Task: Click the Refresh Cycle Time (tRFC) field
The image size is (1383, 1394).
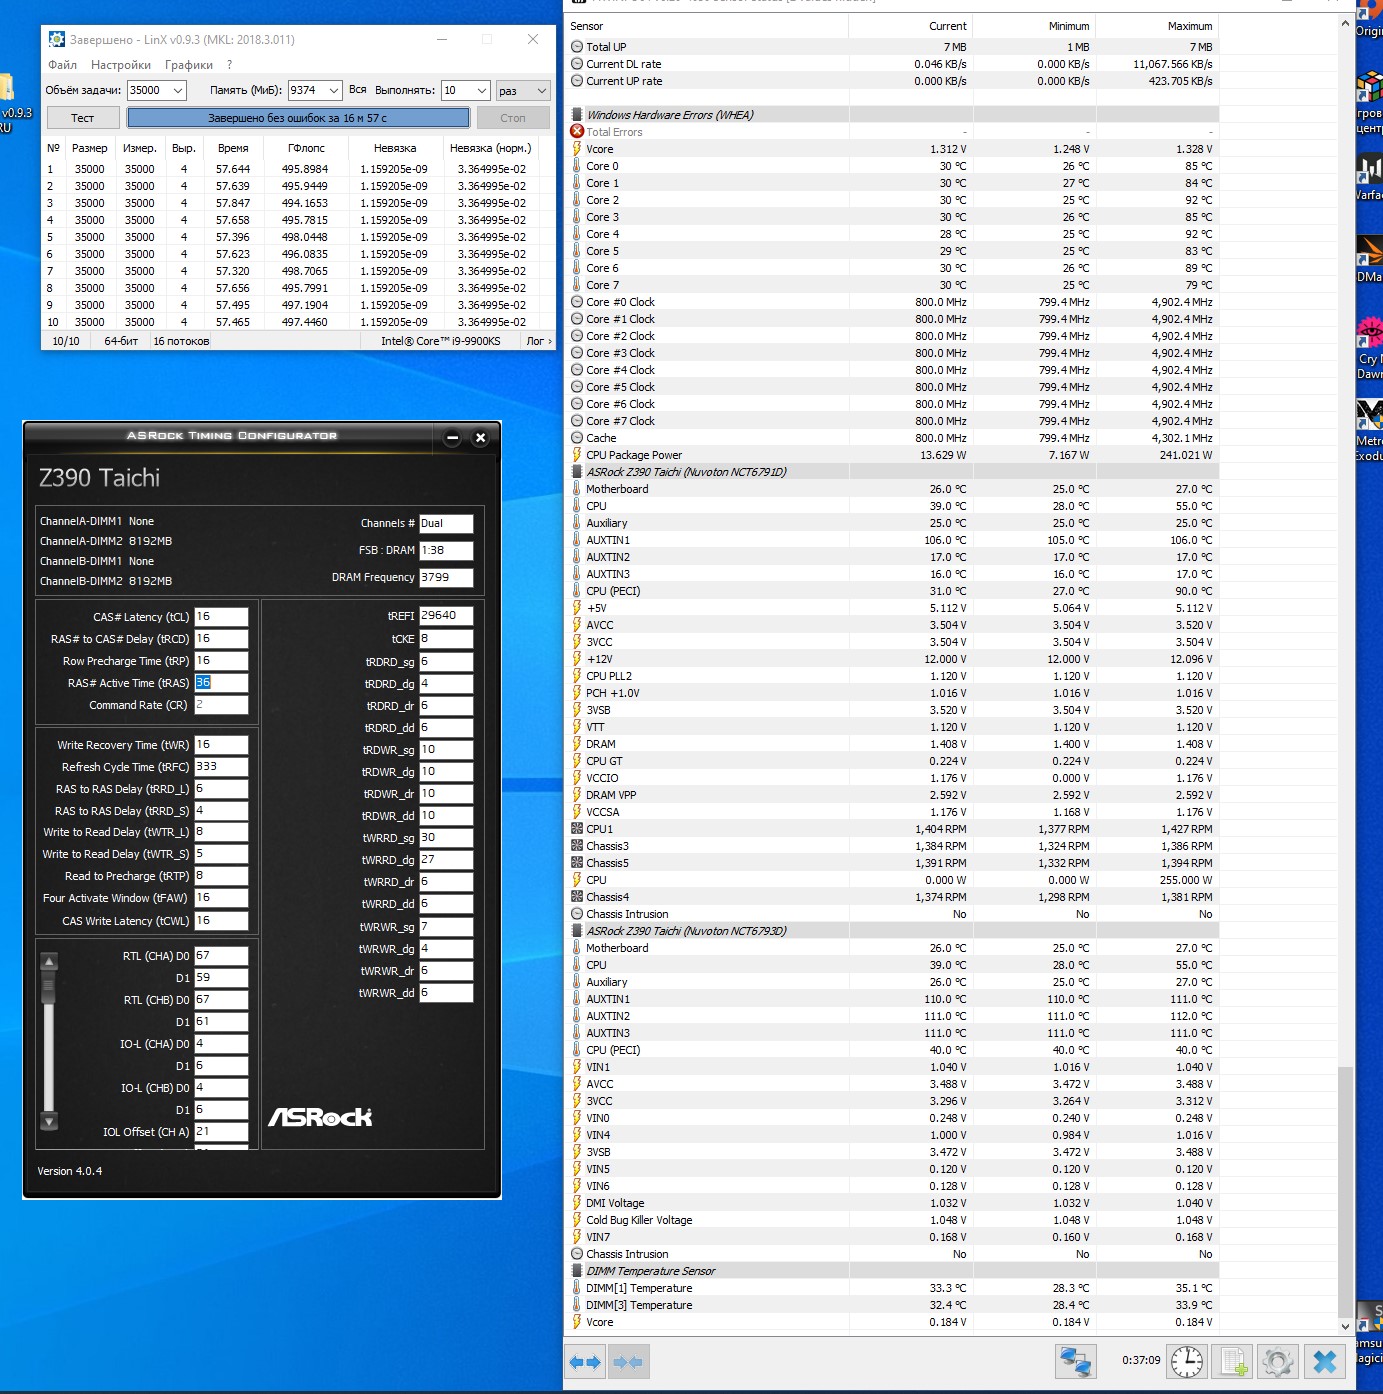Action: point(221,767)
